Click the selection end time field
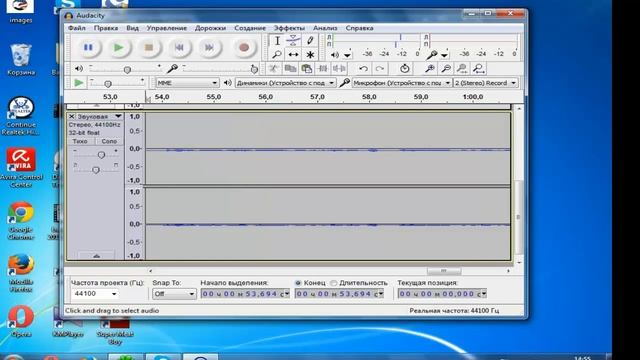 pos(339,293)
